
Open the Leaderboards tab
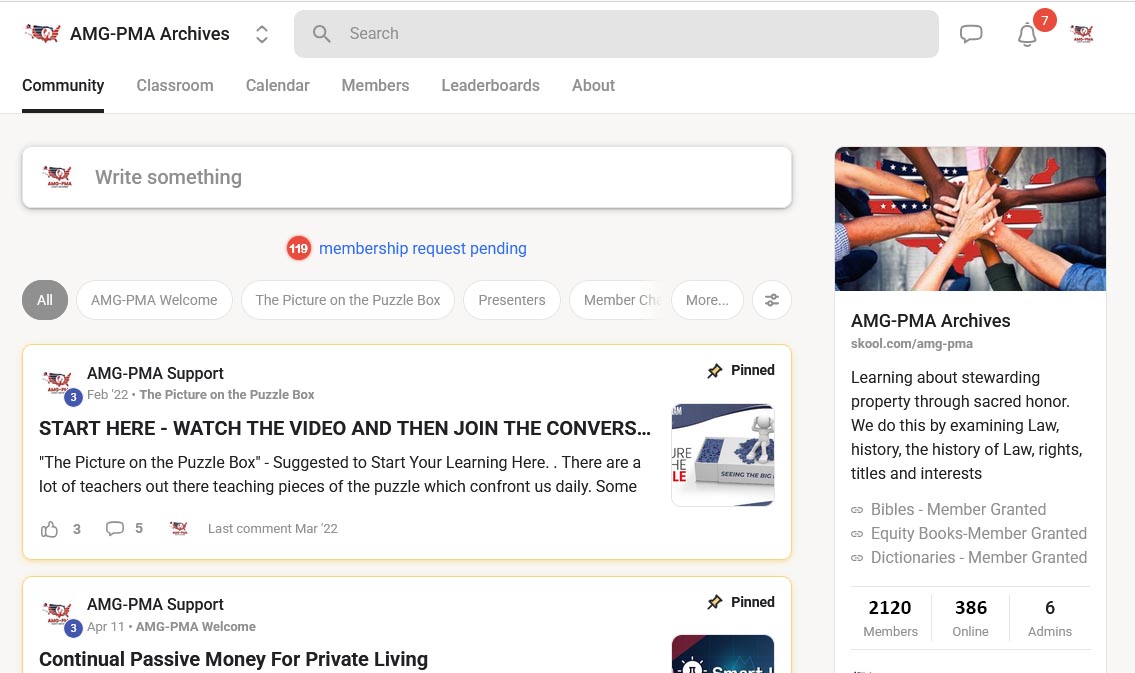pyautogui.click(x=490, y=86)
